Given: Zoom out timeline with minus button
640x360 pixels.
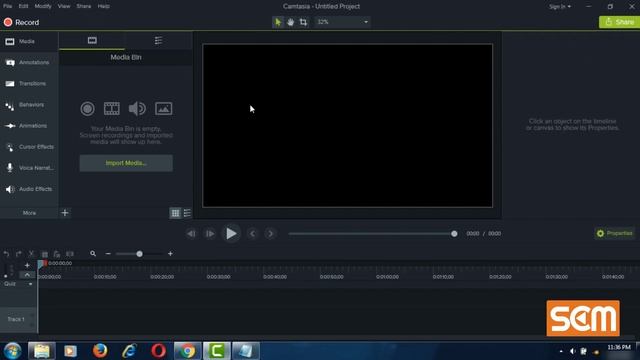Looking at the screenshot, I should [x=108, y=254].
